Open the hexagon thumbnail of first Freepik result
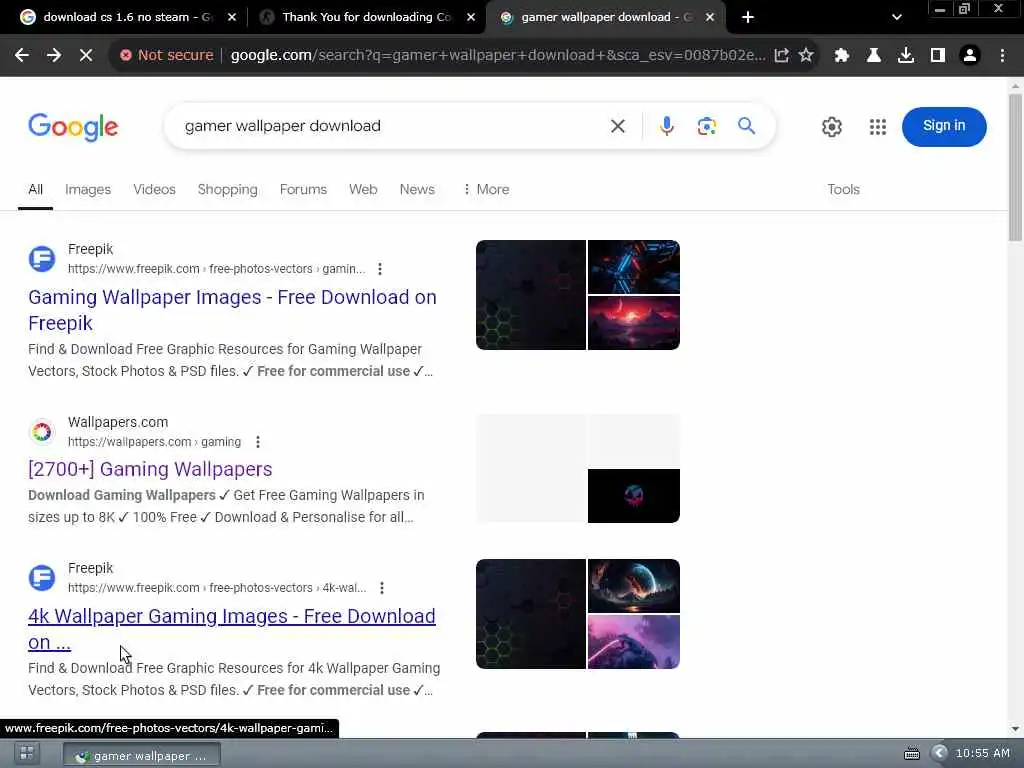Image resolution: width=1024 pixels, height=768 pixels. [x=531, y=295]
